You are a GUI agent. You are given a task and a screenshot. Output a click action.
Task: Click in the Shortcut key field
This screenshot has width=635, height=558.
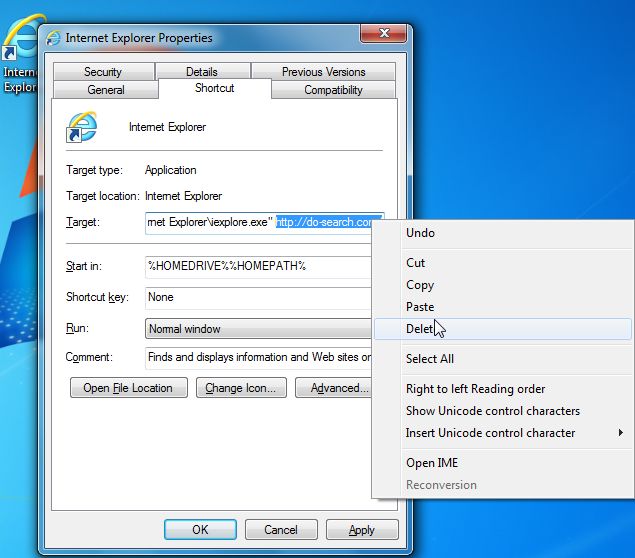pyautogui.click(x=258, y=297)
